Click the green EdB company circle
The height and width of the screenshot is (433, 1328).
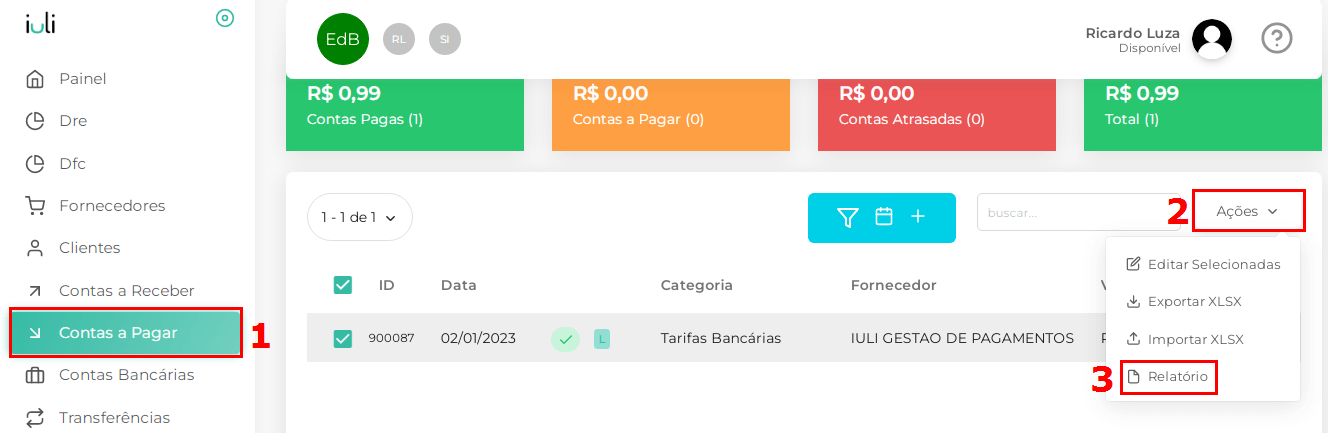click(343, 39)
